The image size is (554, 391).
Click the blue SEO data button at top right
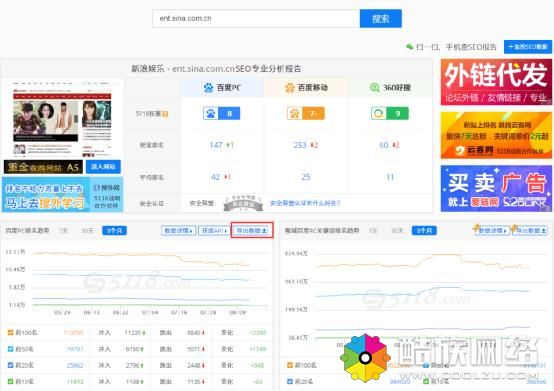click(528, 47)
